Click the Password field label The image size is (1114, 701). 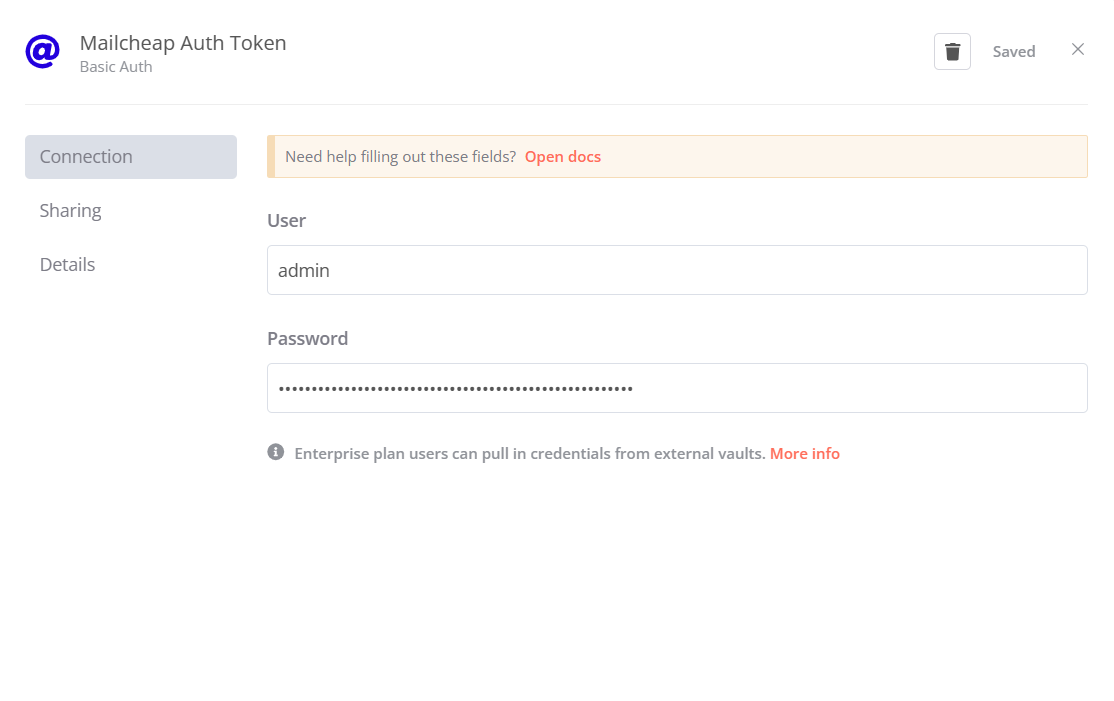coord(307,339)
